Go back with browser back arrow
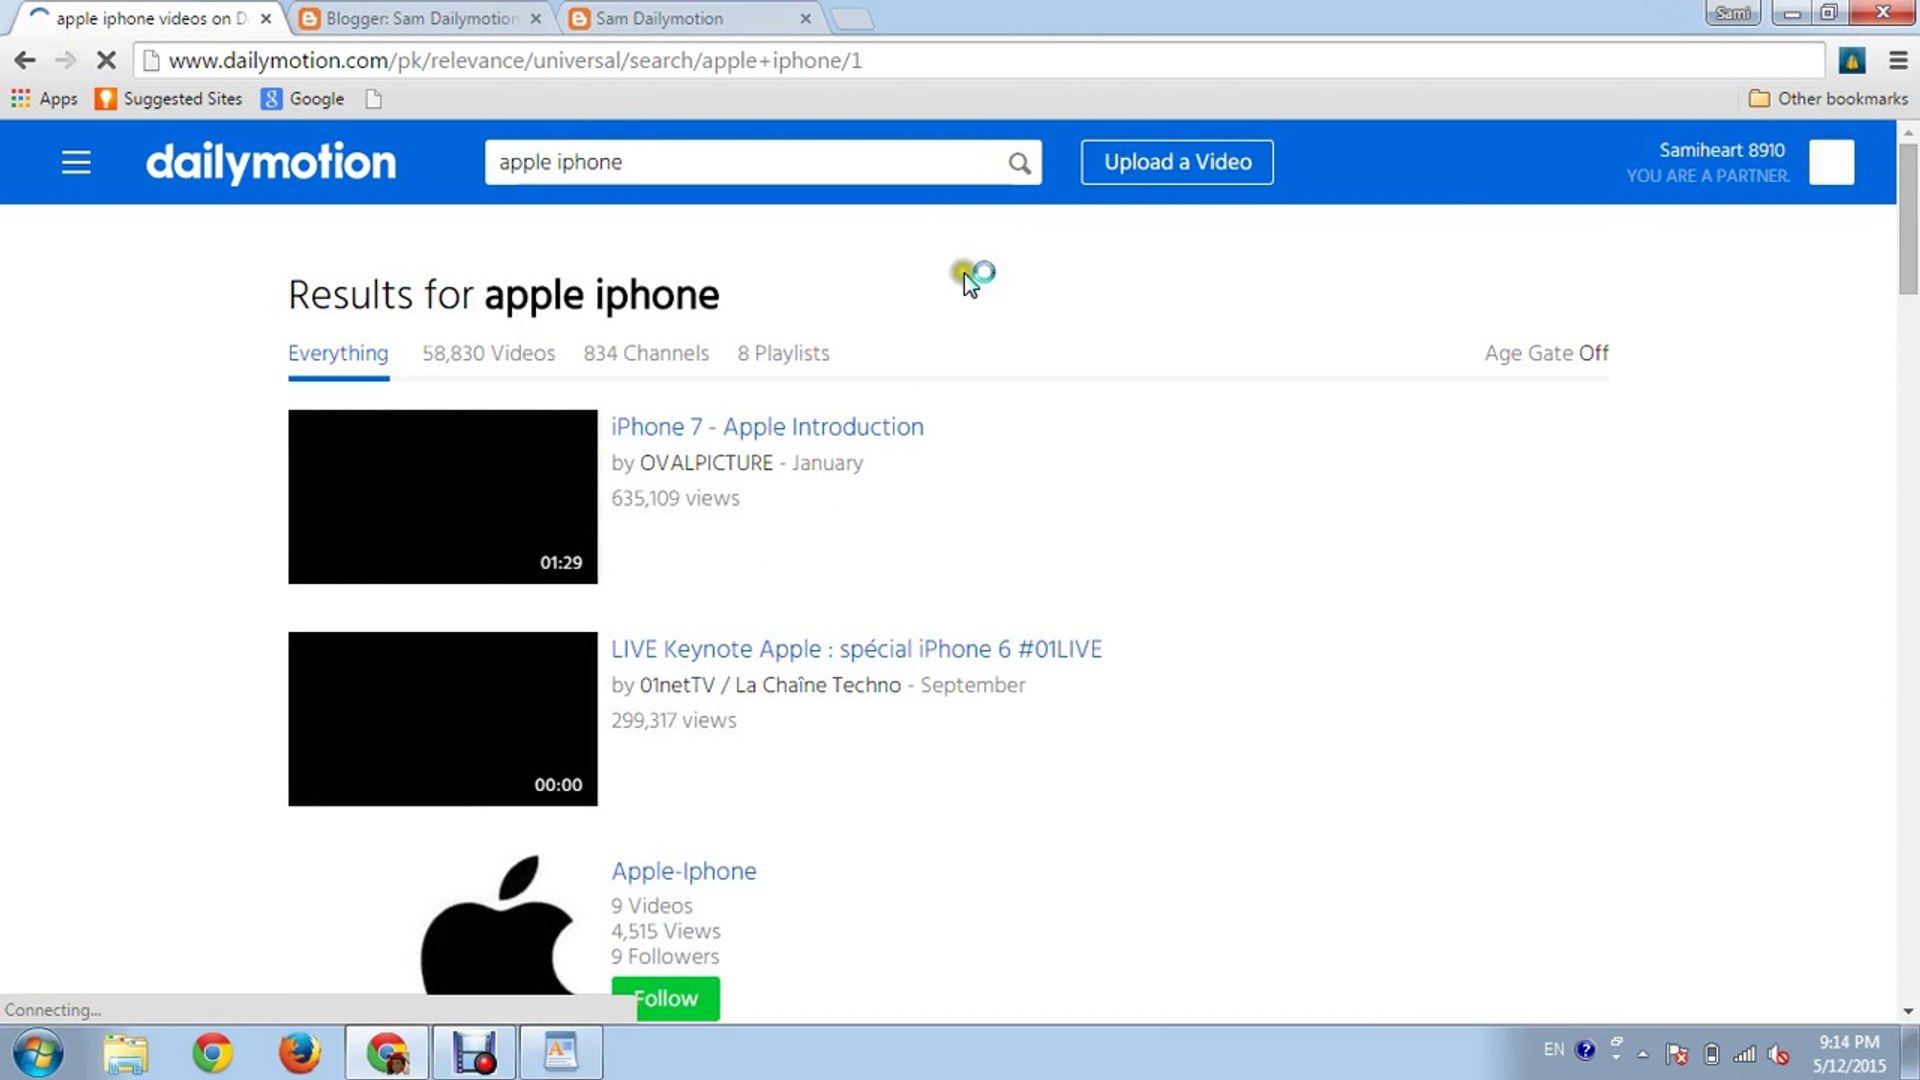1920x1080 pixels. 25,60
